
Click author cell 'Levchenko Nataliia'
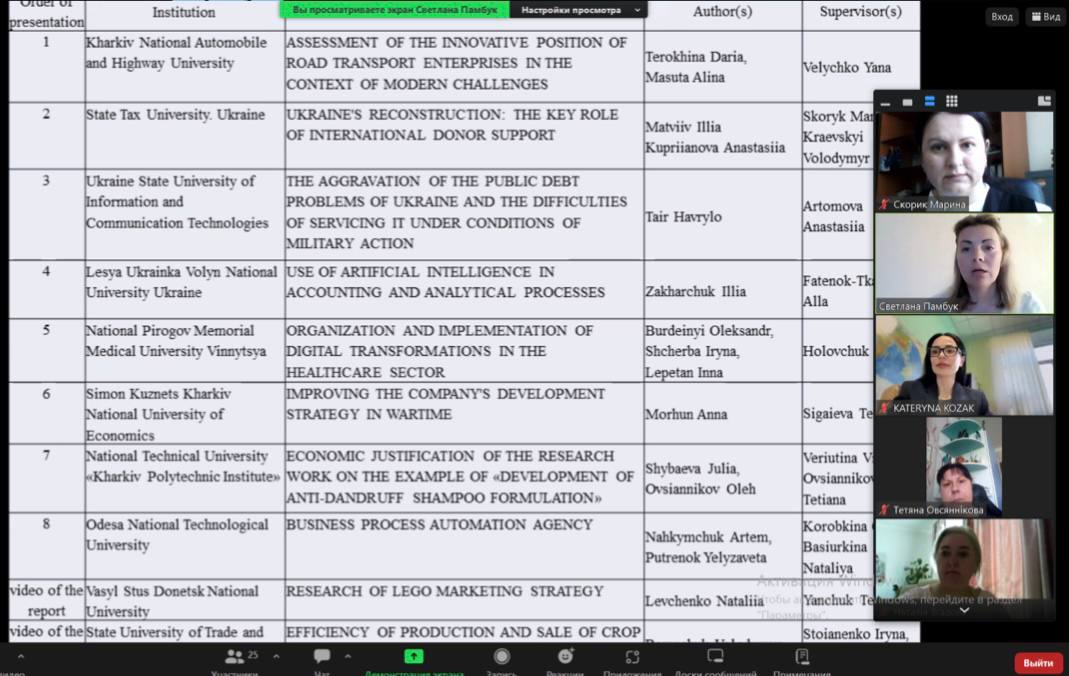[x=723, y=601]
